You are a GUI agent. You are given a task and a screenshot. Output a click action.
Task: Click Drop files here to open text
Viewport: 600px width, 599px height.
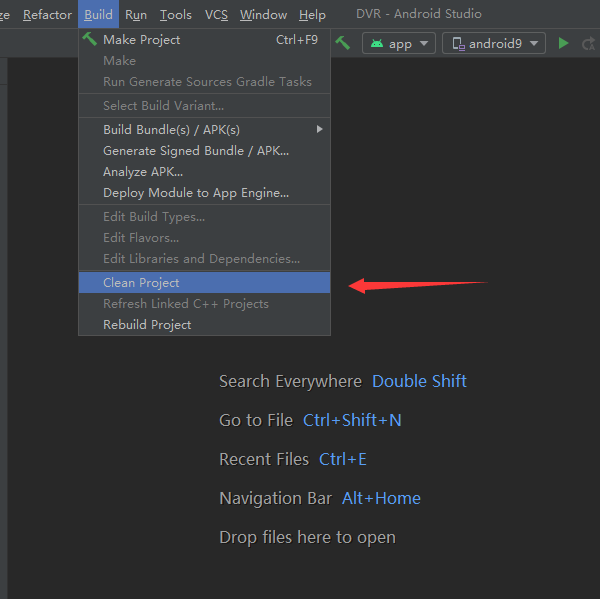308,537
